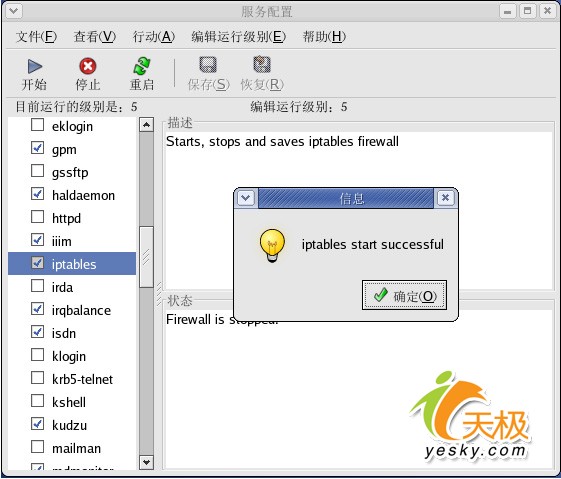The image size is (561, 479).
Task: Toggle the kudzu service checkbox
Action: pyautogui.click(x=38, y=424)
